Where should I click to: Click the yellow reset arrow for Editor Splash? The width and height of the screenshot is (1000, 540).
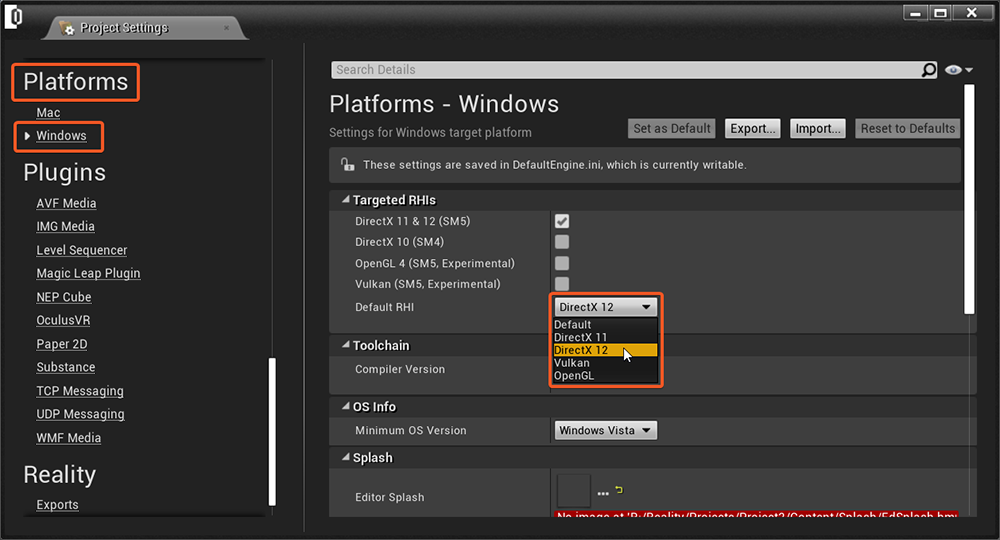[619, 490]
